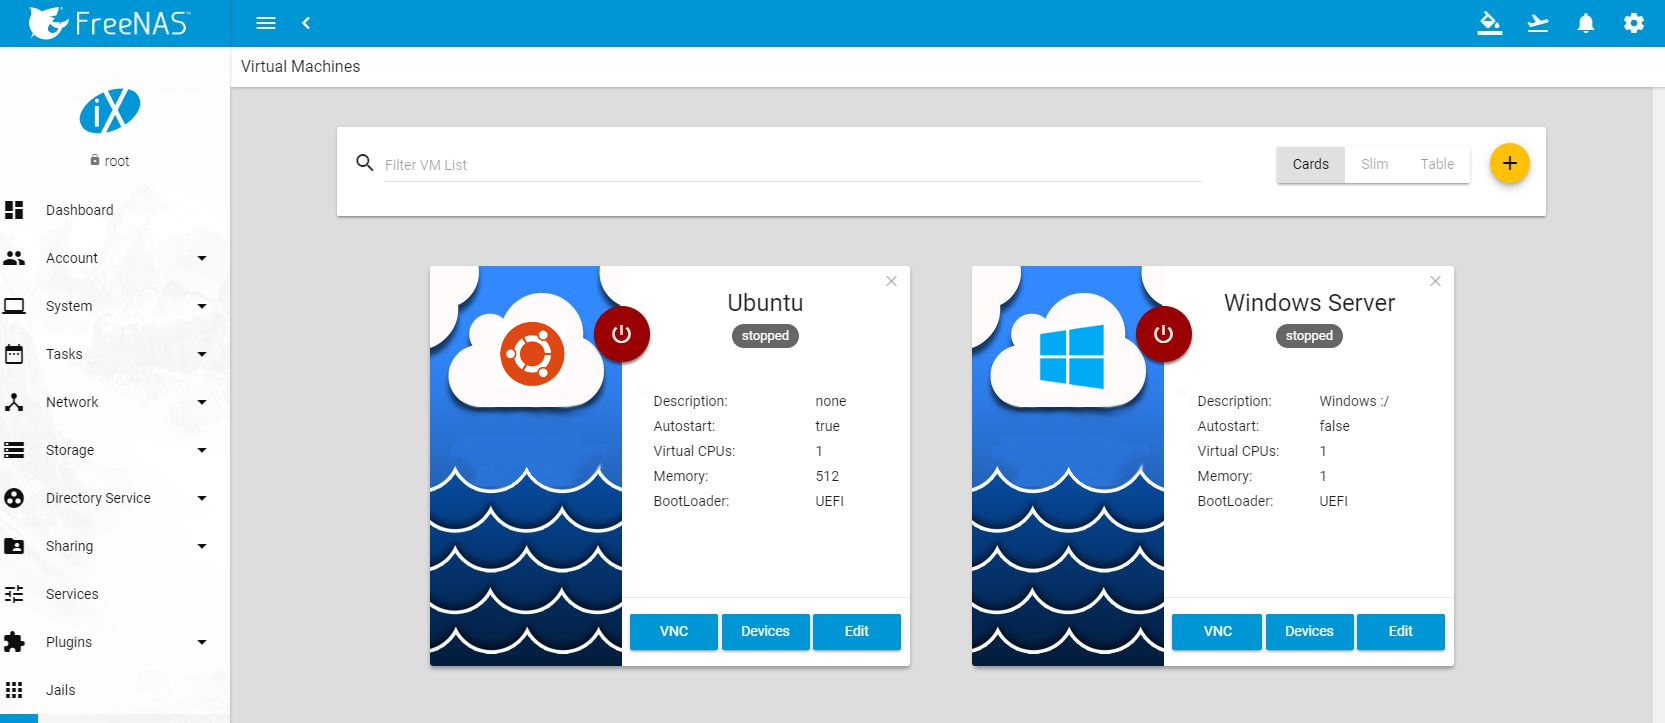Power on the Windows Server VM
1665x723 pixels.
[x=1163, y=334]
